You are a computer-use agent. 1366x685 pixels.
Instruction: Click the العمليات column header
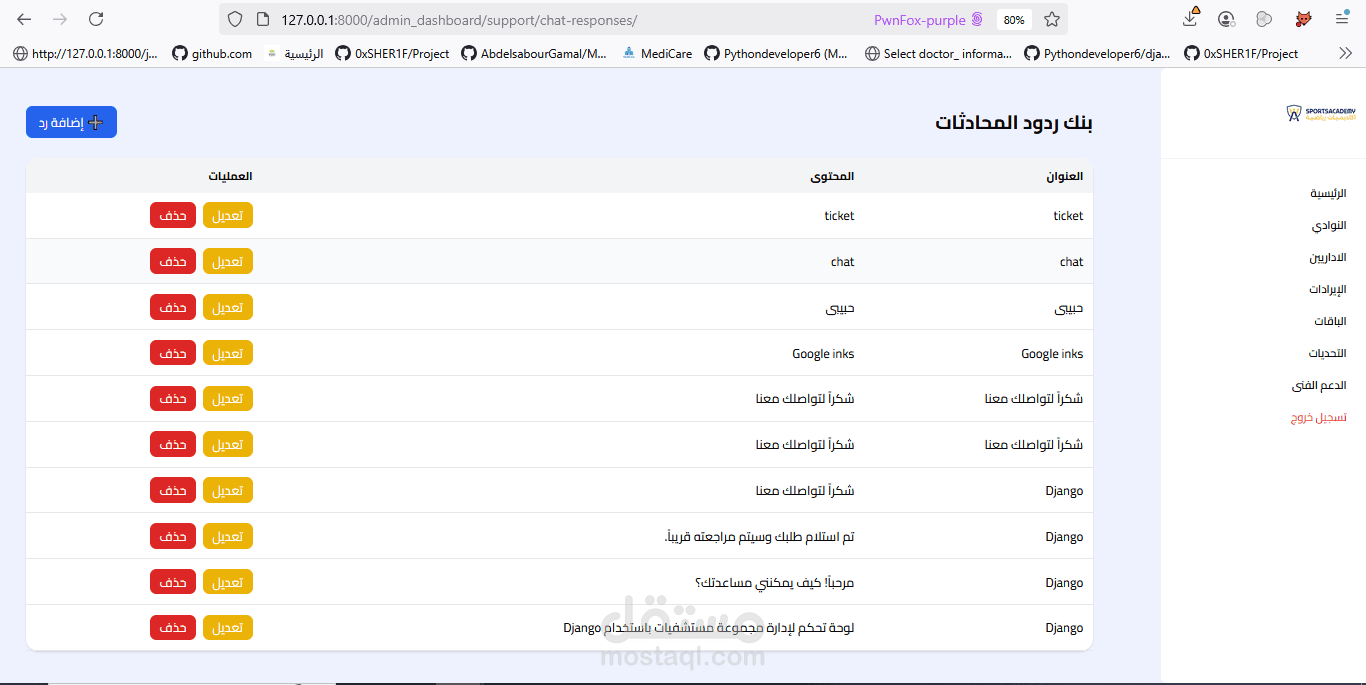[x=230, y=176]
